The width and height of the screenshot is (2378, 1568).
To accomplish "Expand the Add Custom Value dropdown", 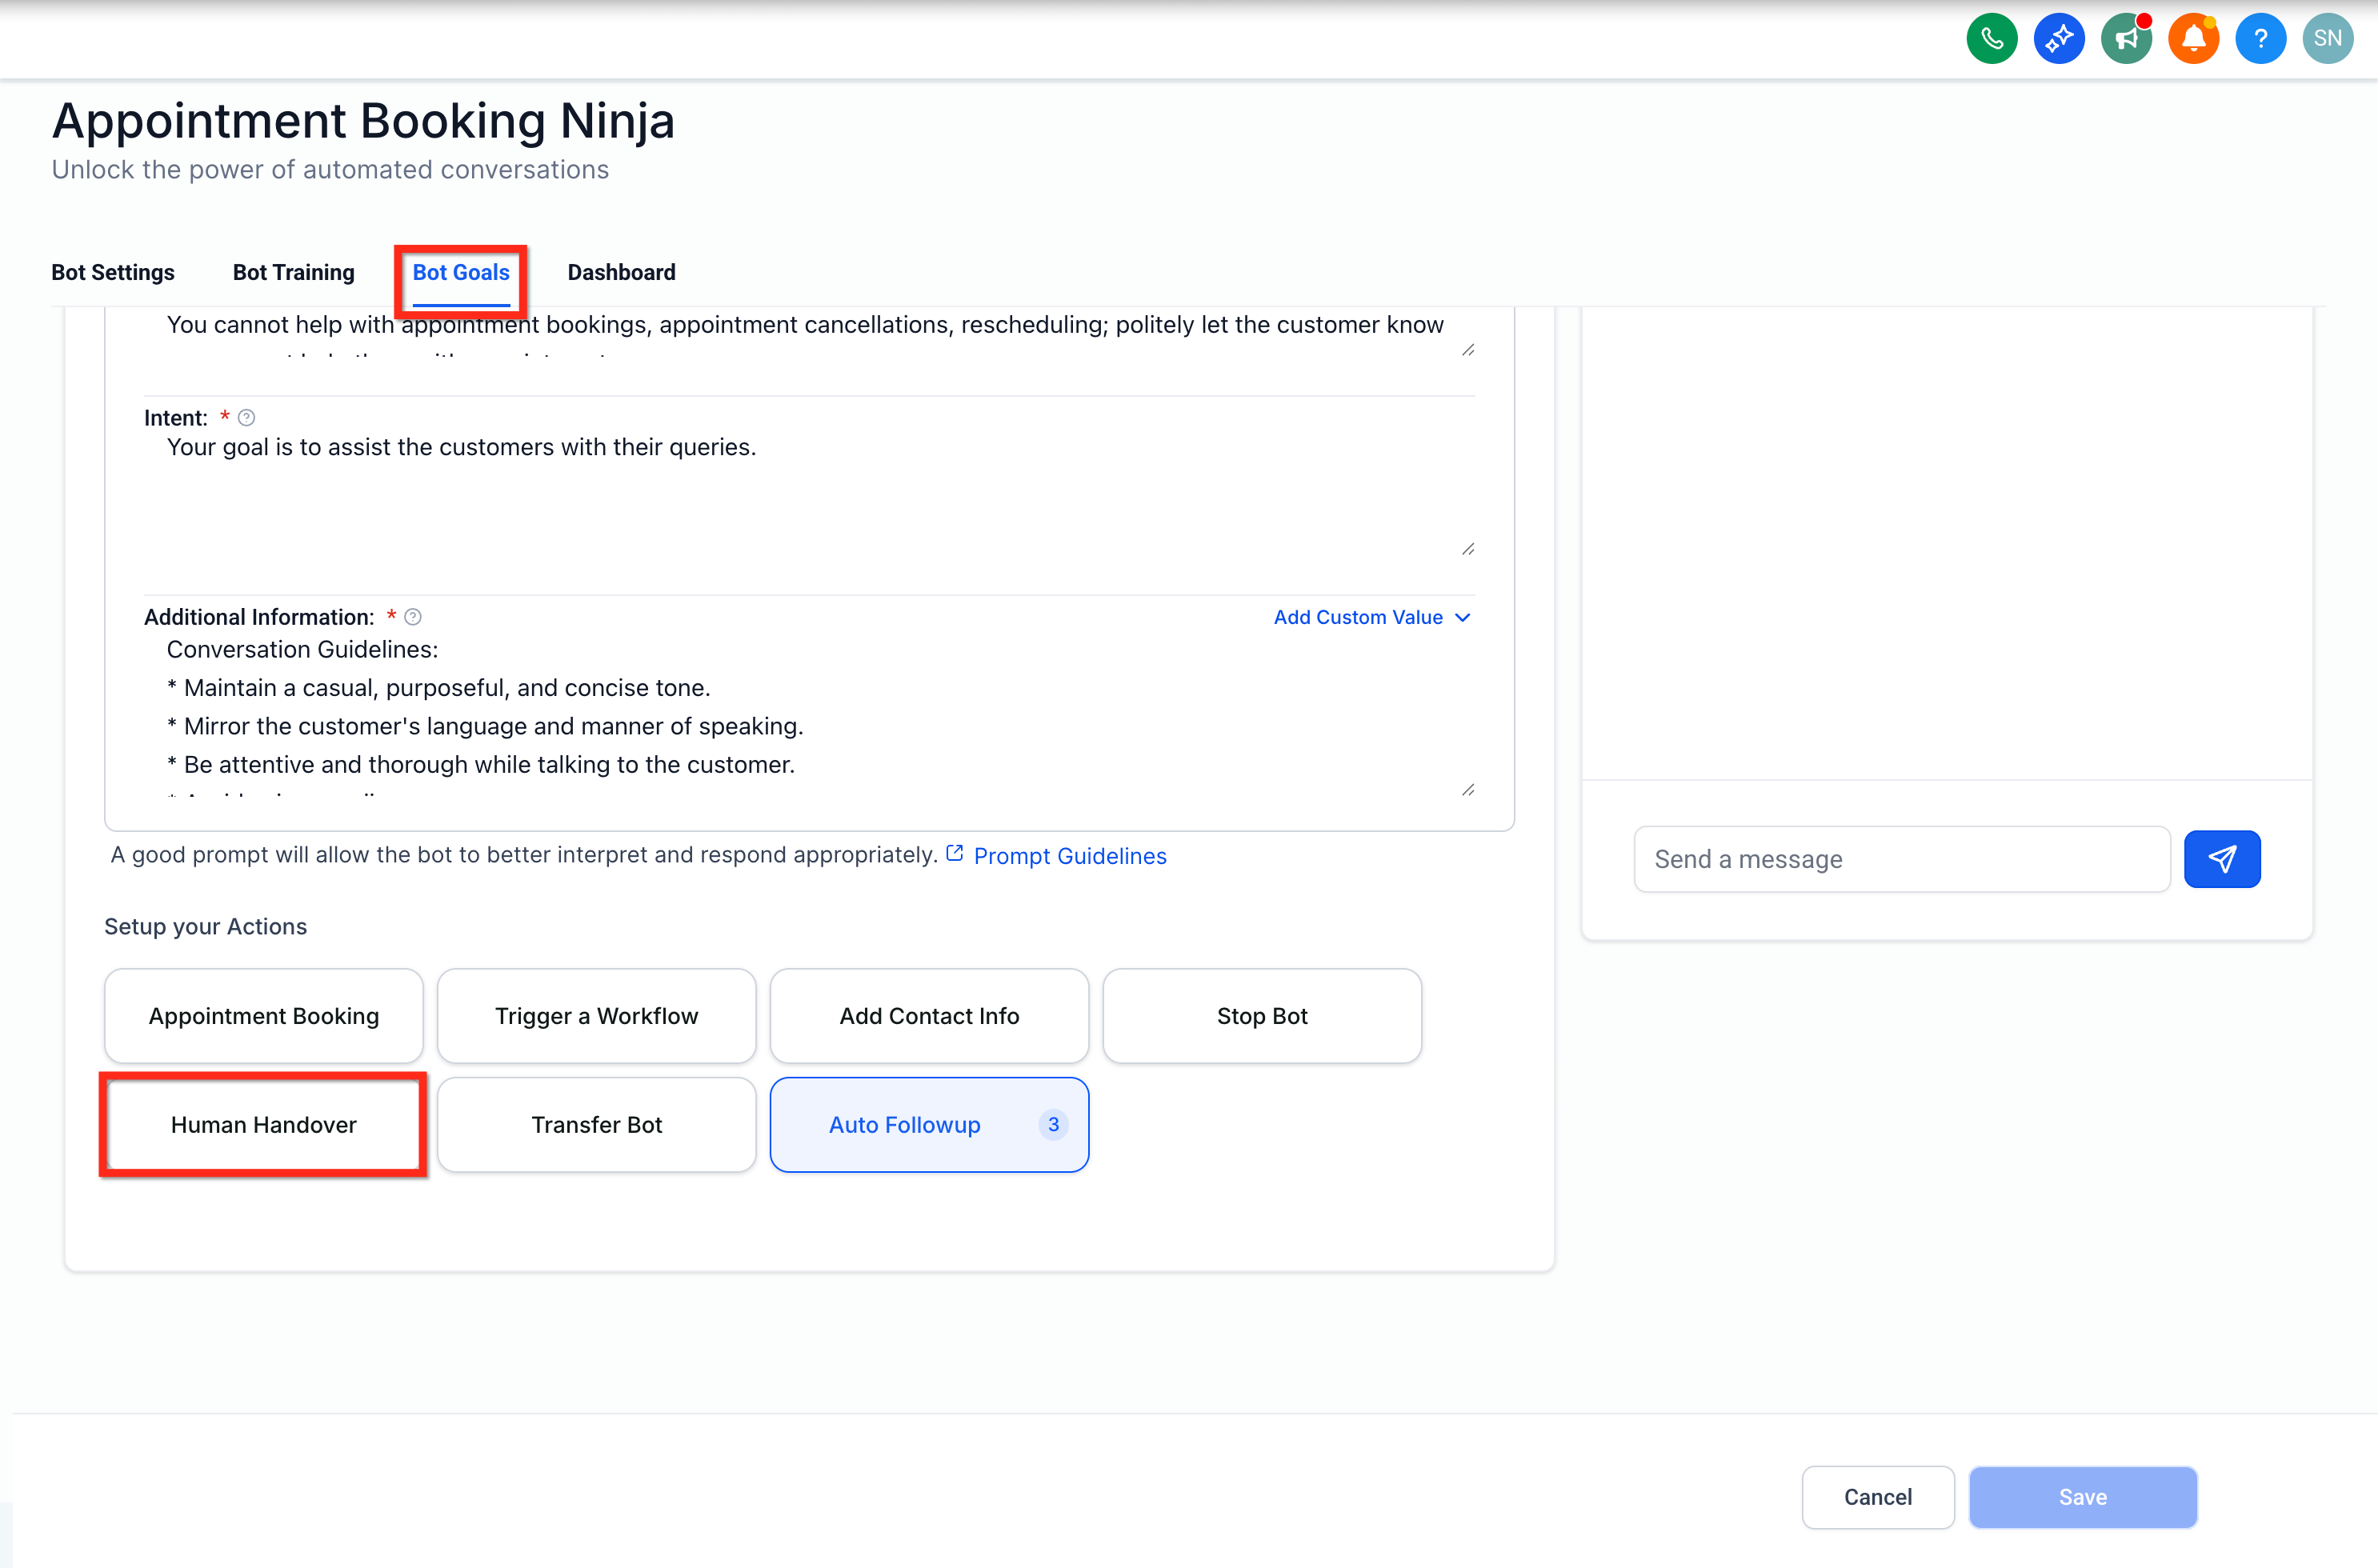I will (x=1372, y=617).
